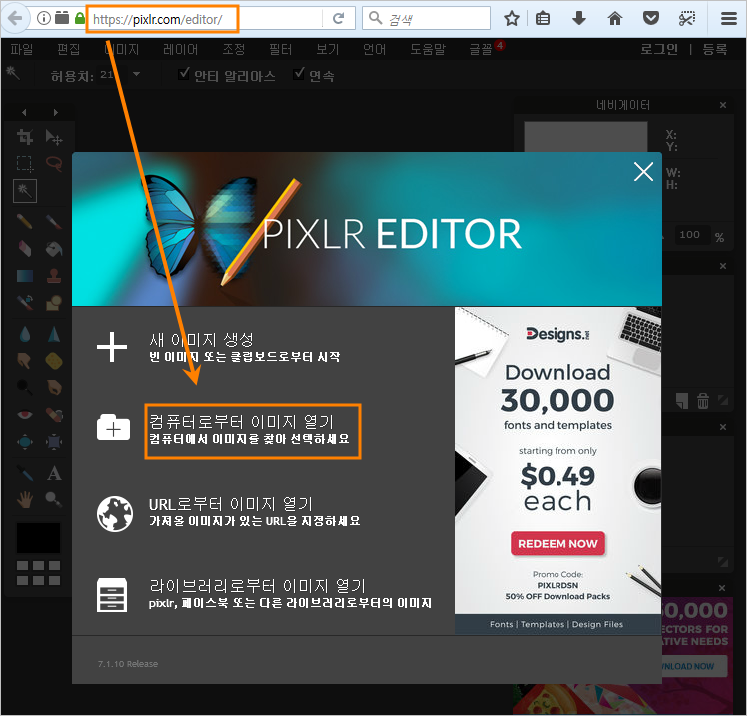Screen dimensions: 747x716
Task: Select the Pencil tool
Action: [x=25, y=222]
